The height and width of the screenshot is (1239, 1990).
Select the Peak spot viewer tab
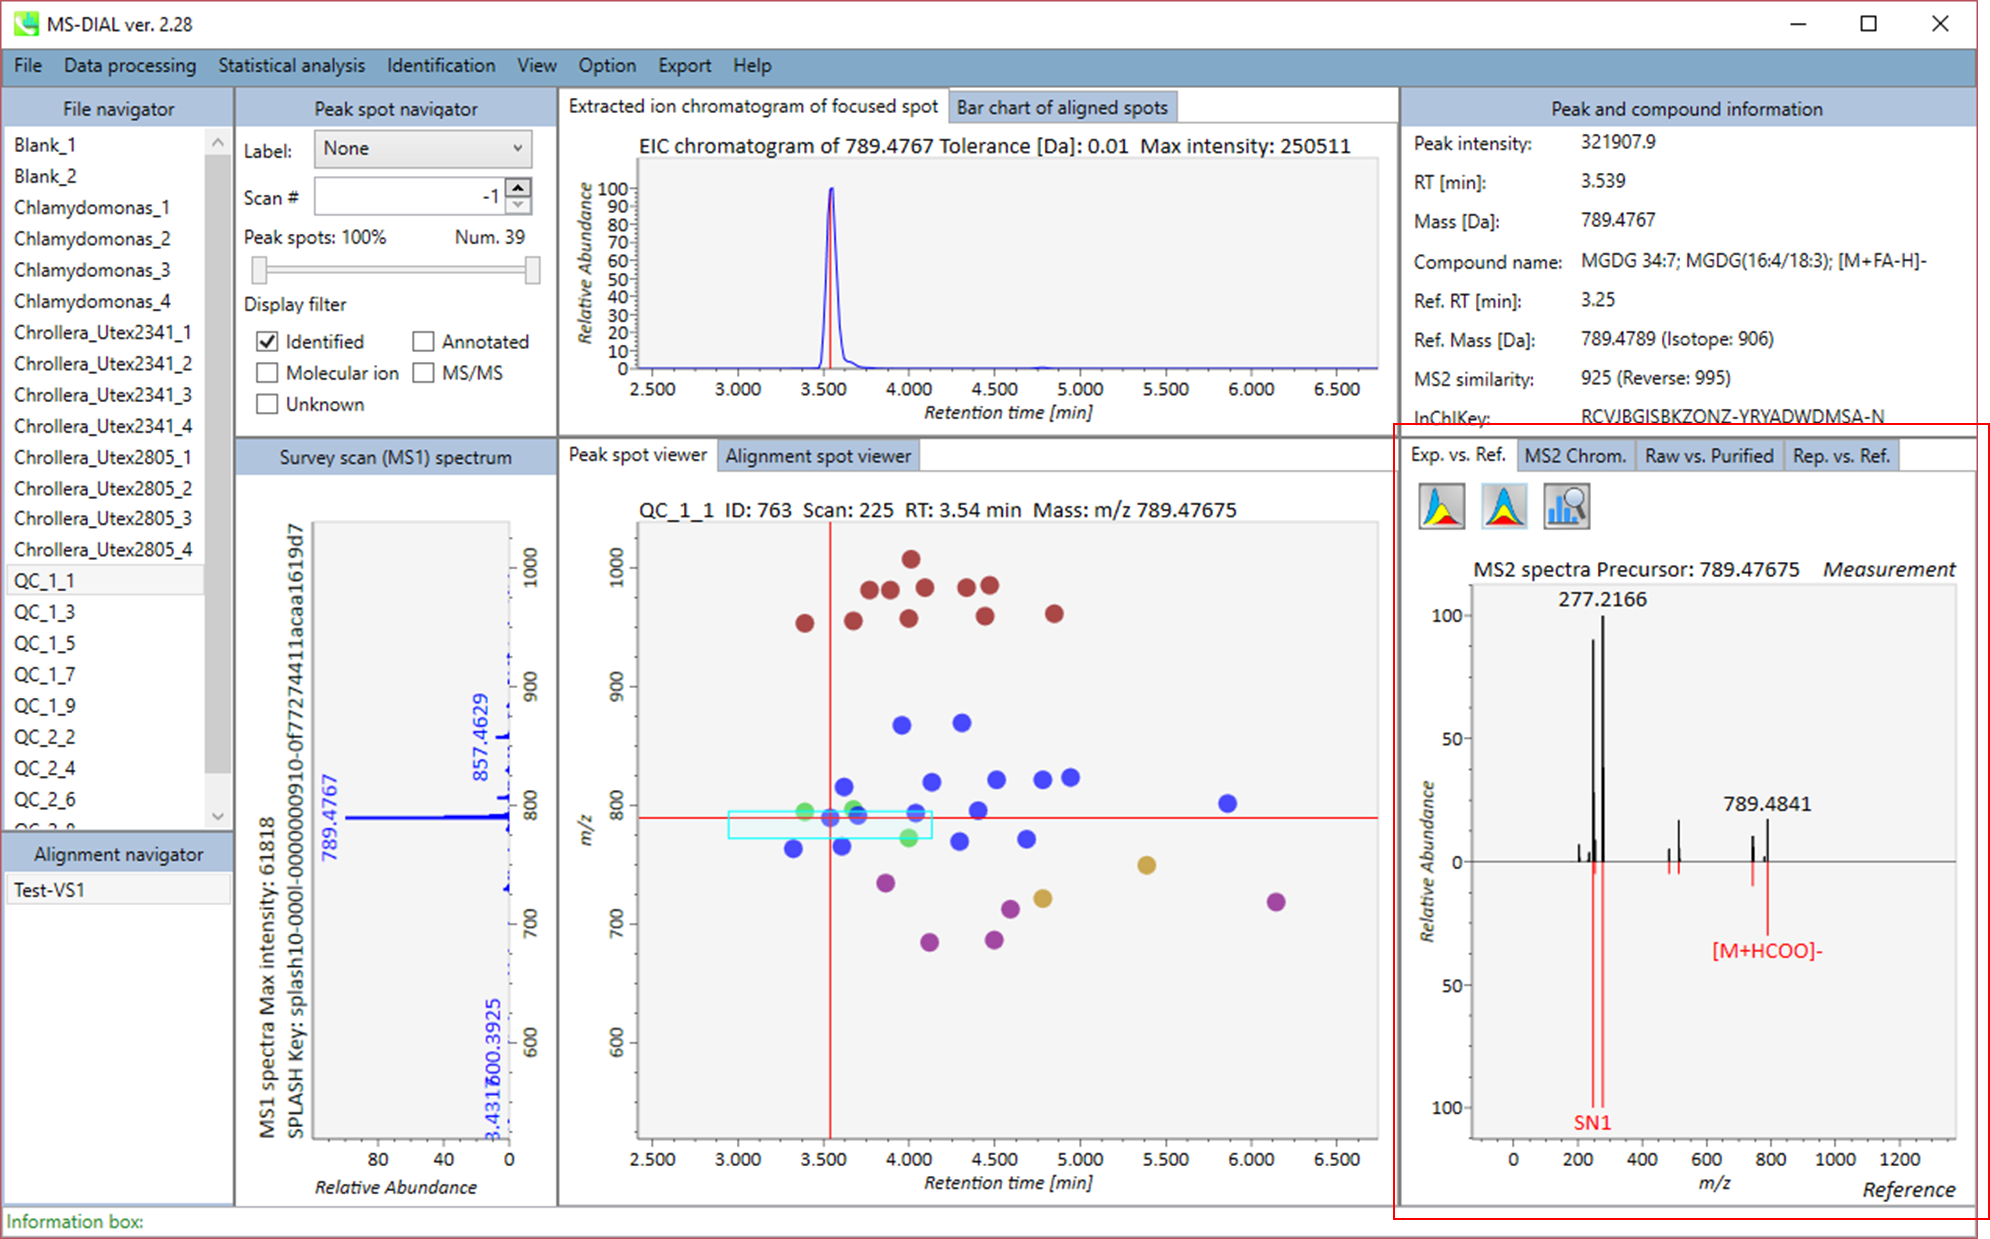coord(638,455)
